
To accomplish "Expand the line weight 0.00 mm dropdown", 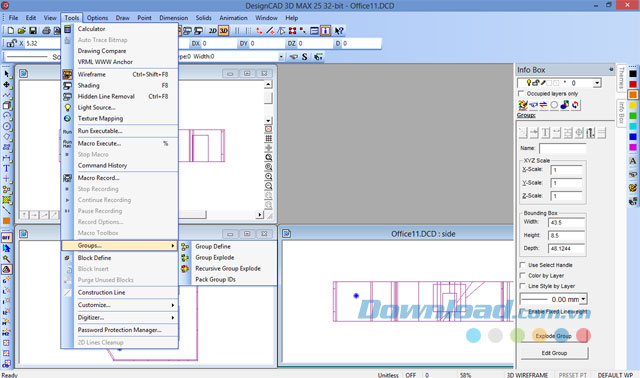I will coord(583,299).
